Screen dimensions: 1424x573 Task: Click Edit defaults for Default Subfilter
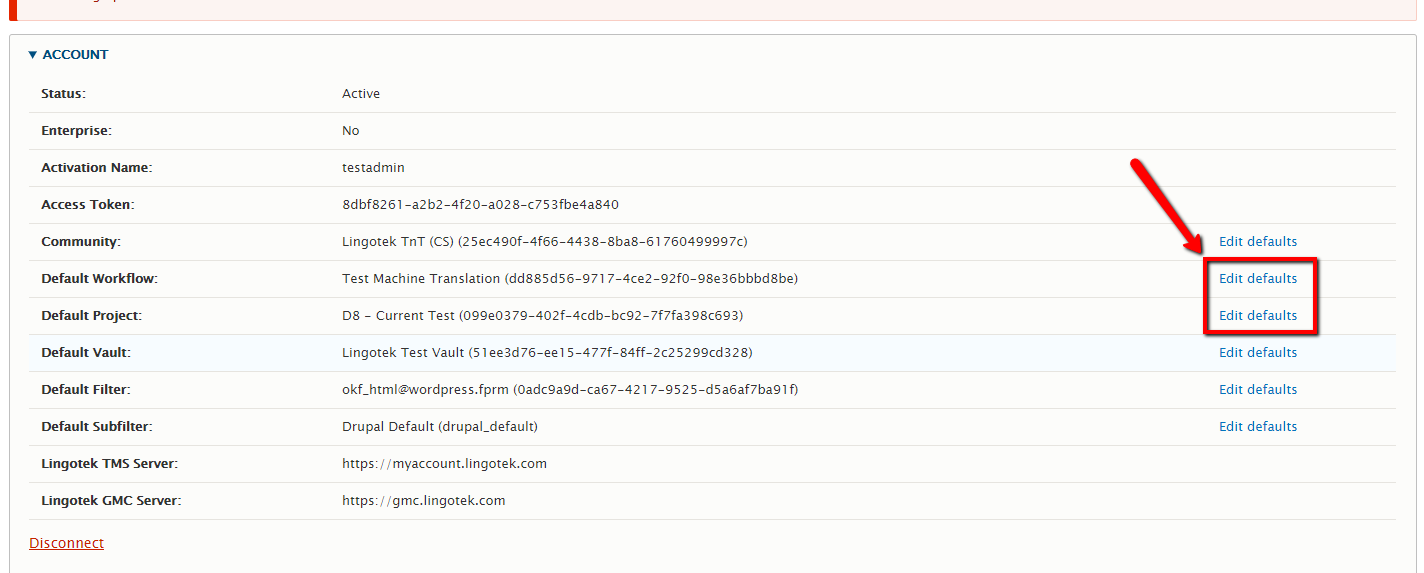1257,426
